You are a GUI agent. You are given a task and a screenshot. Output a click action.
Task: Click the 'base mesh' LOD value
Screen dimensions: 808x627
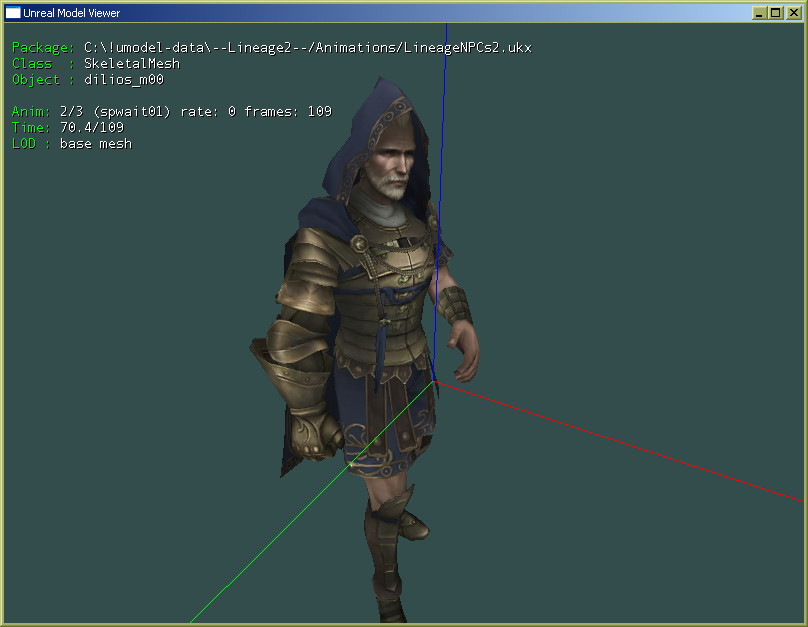click(96, 144)
